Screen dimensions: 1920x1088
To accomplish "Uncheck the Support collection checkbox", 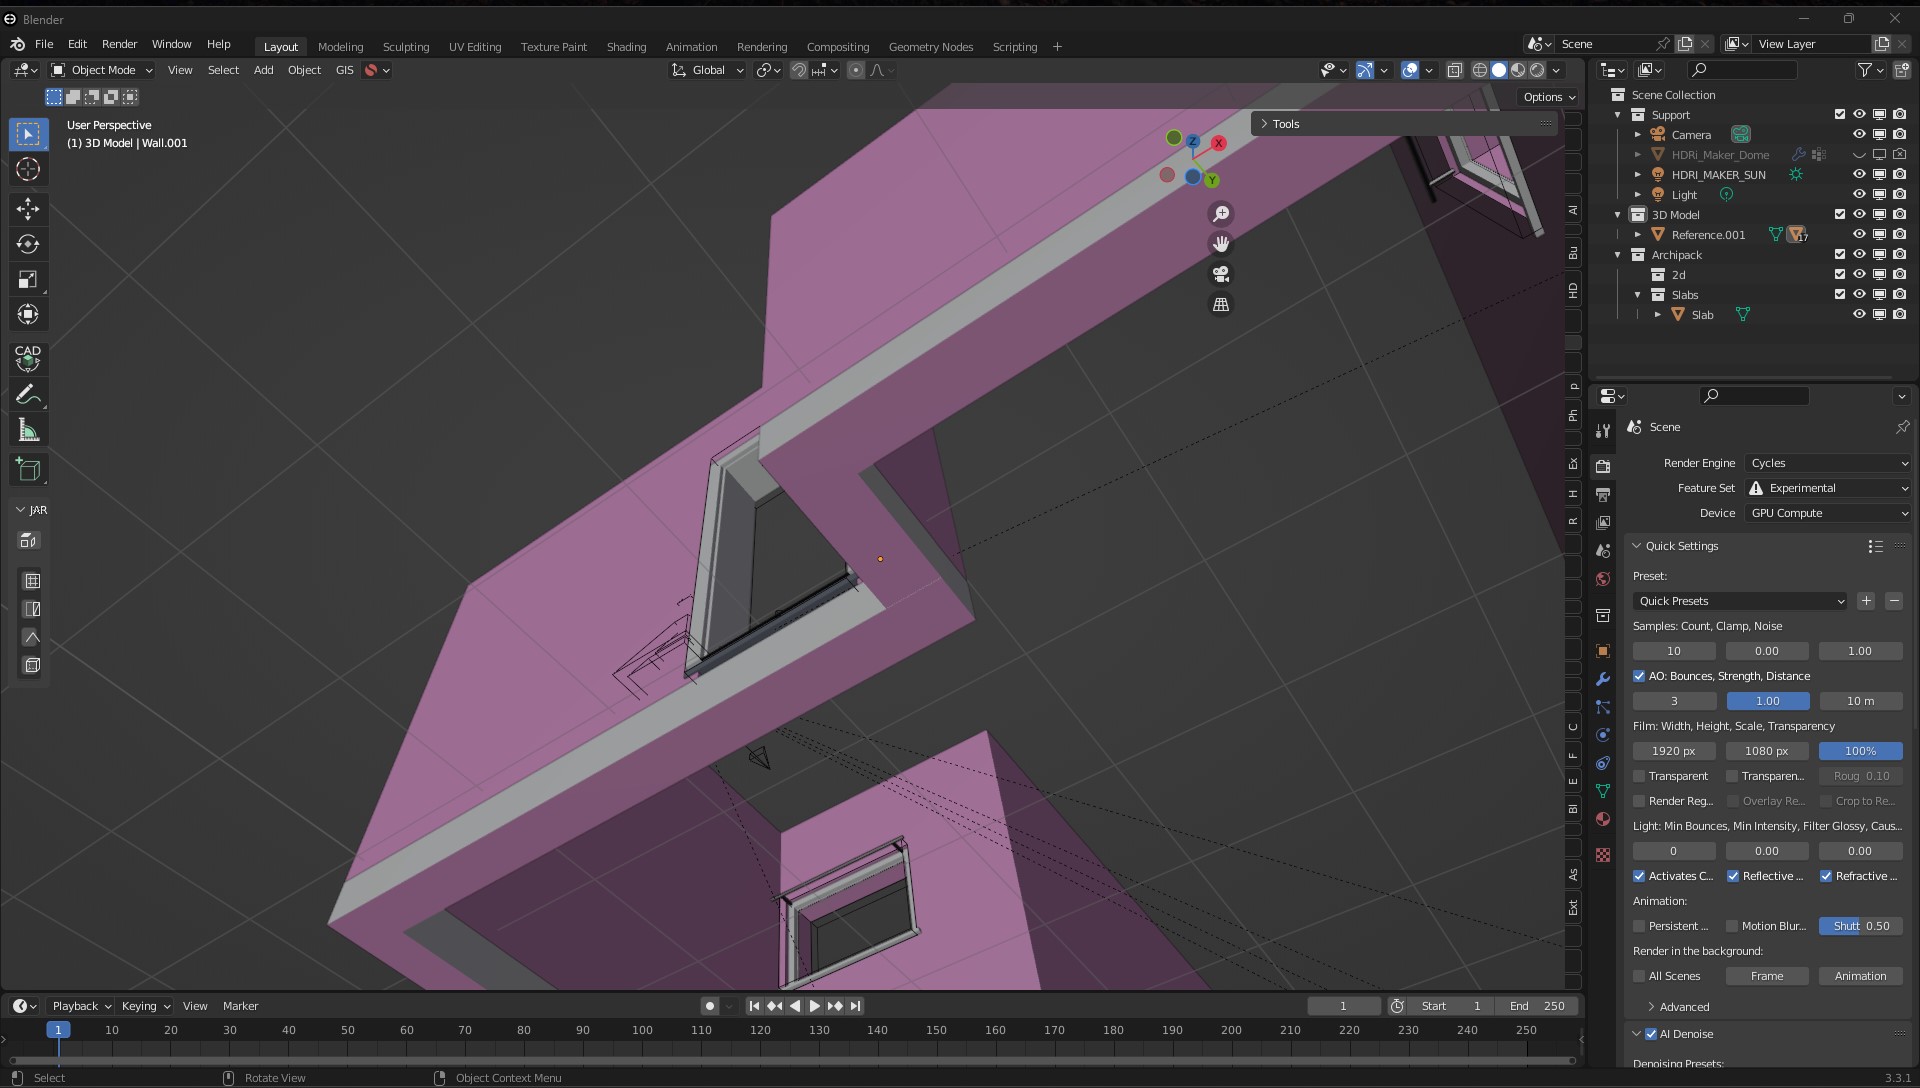I will pos(1840,114).
